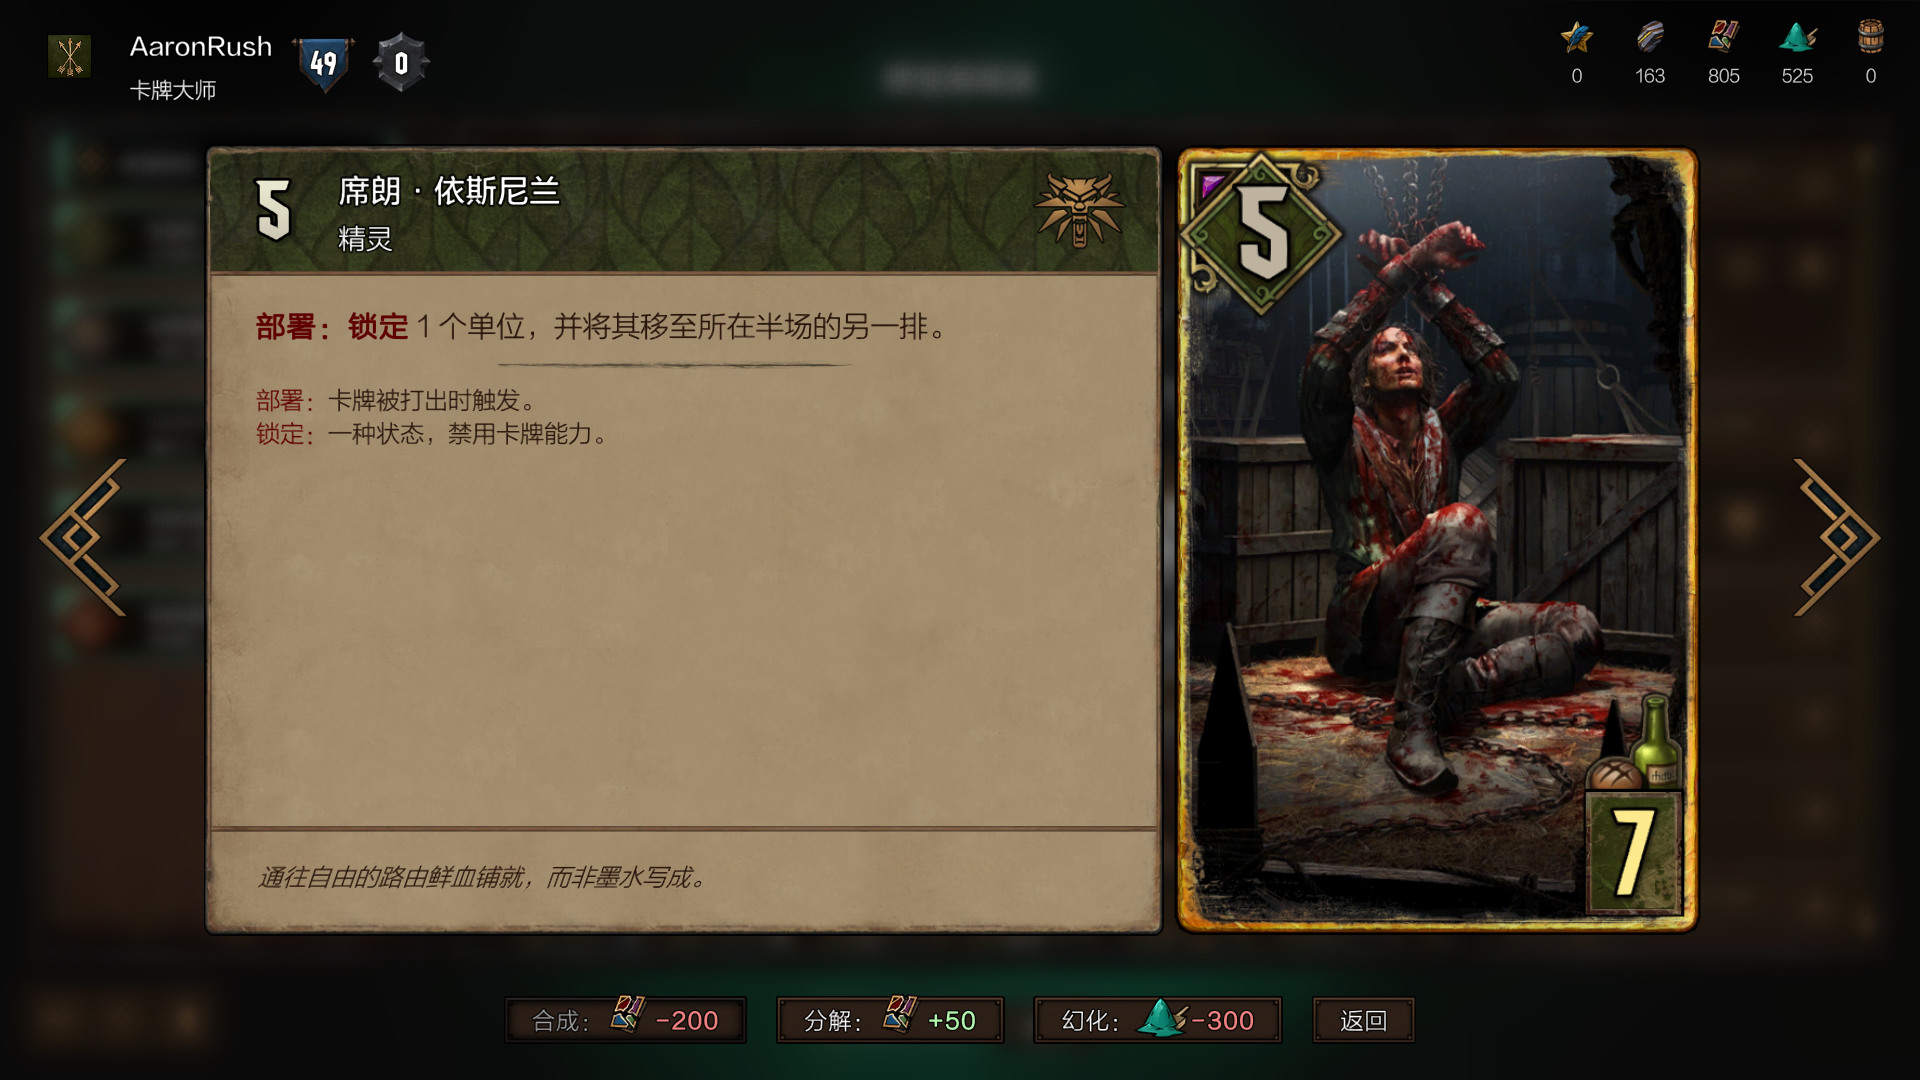This screenshot has height=1080, width=1920.
Task: Click the 合成 craft button for -200
Action: pos(626,1020)
